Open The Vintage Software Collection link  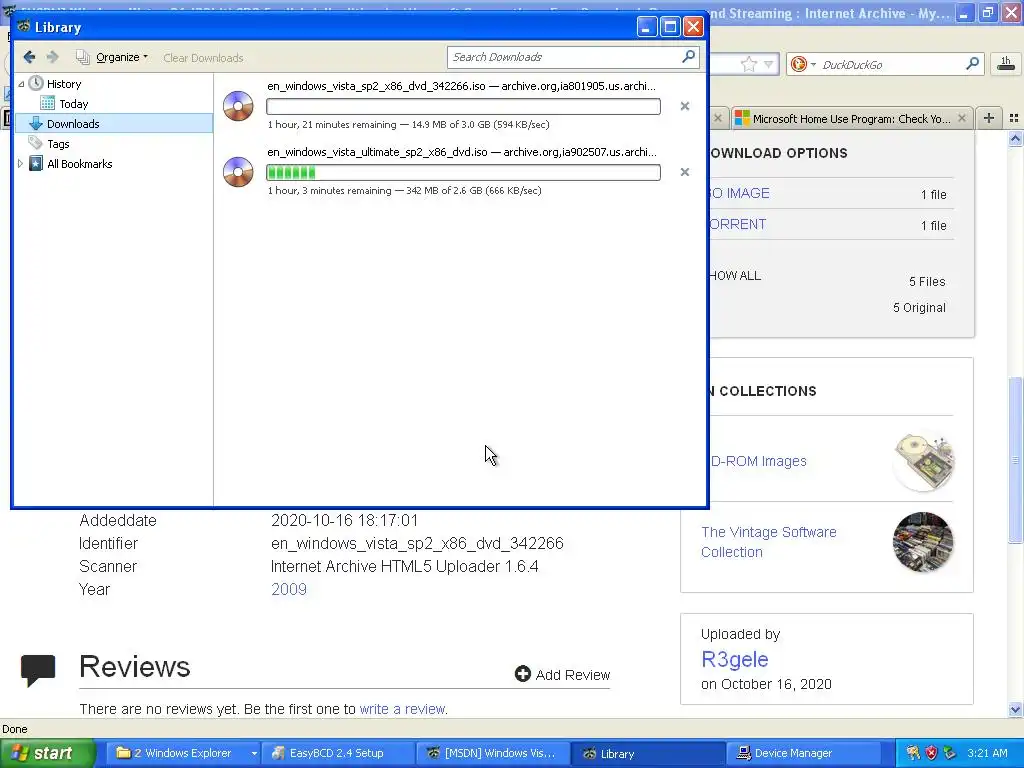click(769, 542)
